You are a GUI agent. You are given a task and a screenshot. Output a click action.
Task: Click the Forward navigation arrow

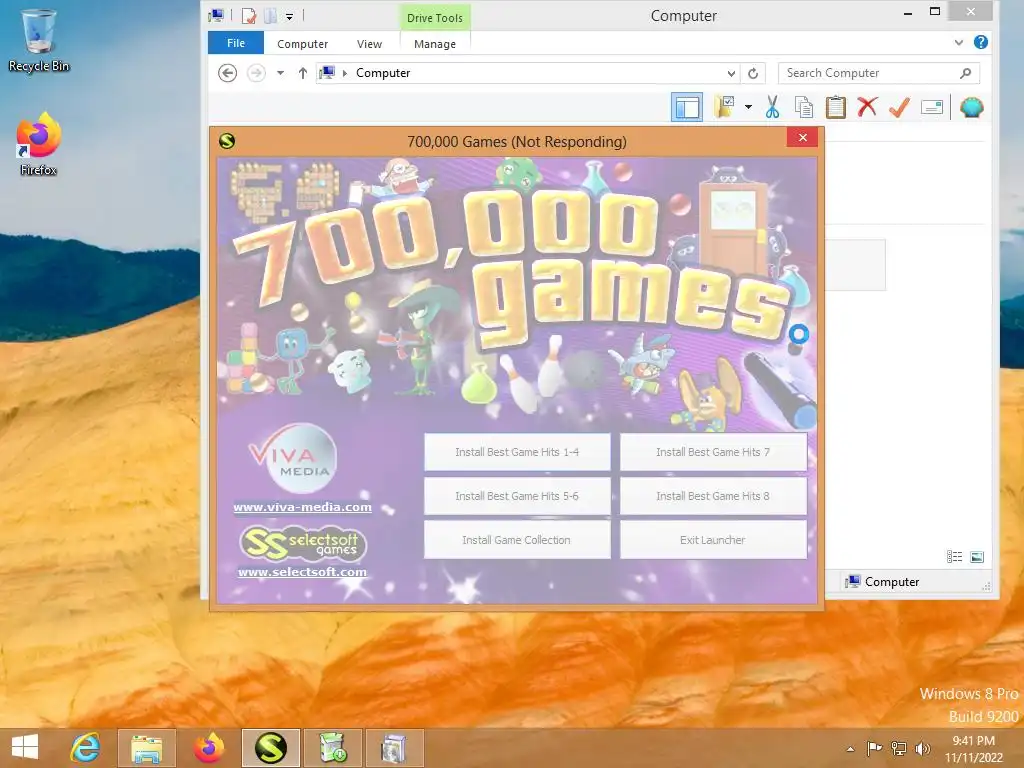coord(256,72)
